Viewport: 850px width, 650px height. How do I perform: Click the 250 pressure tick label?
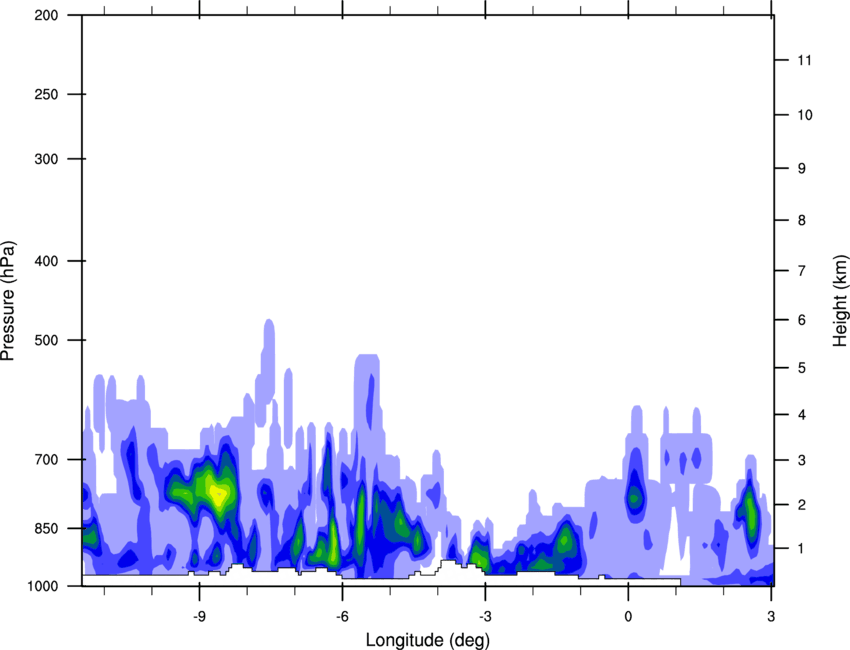click(46, 94)
